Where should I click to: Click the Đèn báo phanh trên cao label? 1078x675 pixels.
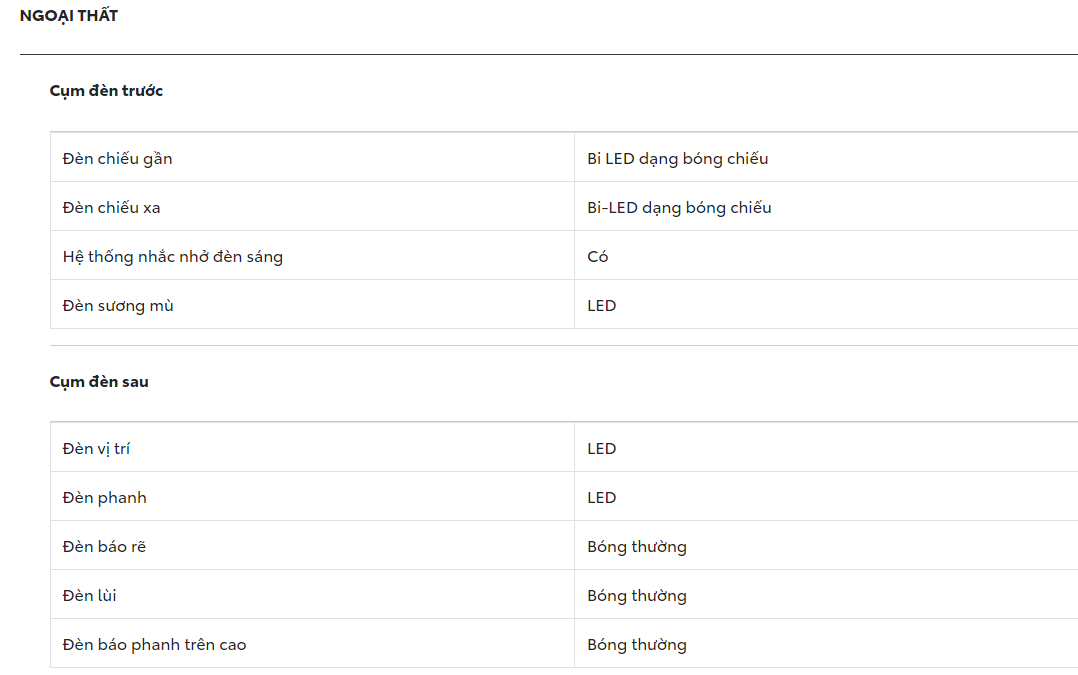154,645
